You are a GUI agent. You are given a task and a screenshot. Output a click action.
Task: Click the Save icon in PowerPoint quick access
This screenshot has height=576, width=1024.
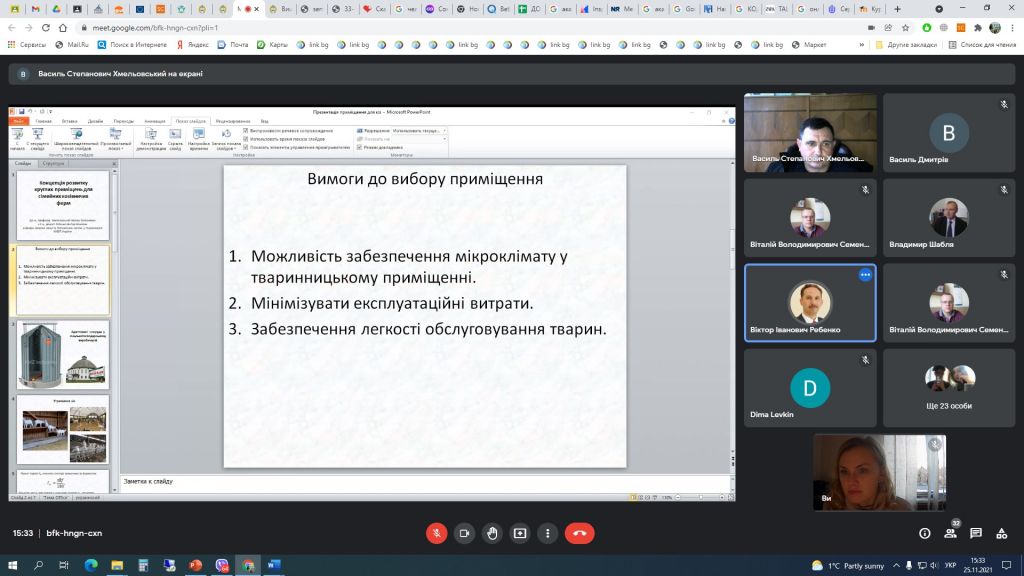pyautogui.click(x=22, y=112)
